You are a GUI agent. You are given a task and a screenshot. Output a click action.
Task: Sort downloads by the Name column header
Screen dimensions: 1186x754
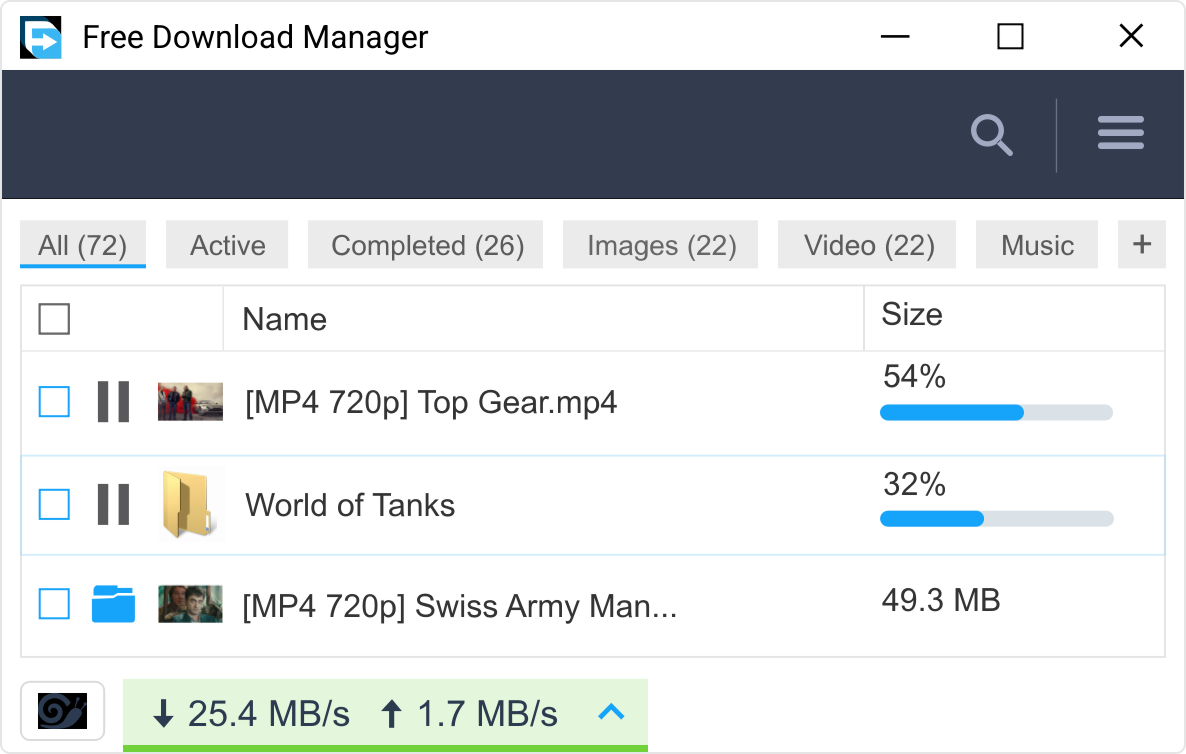284,320
